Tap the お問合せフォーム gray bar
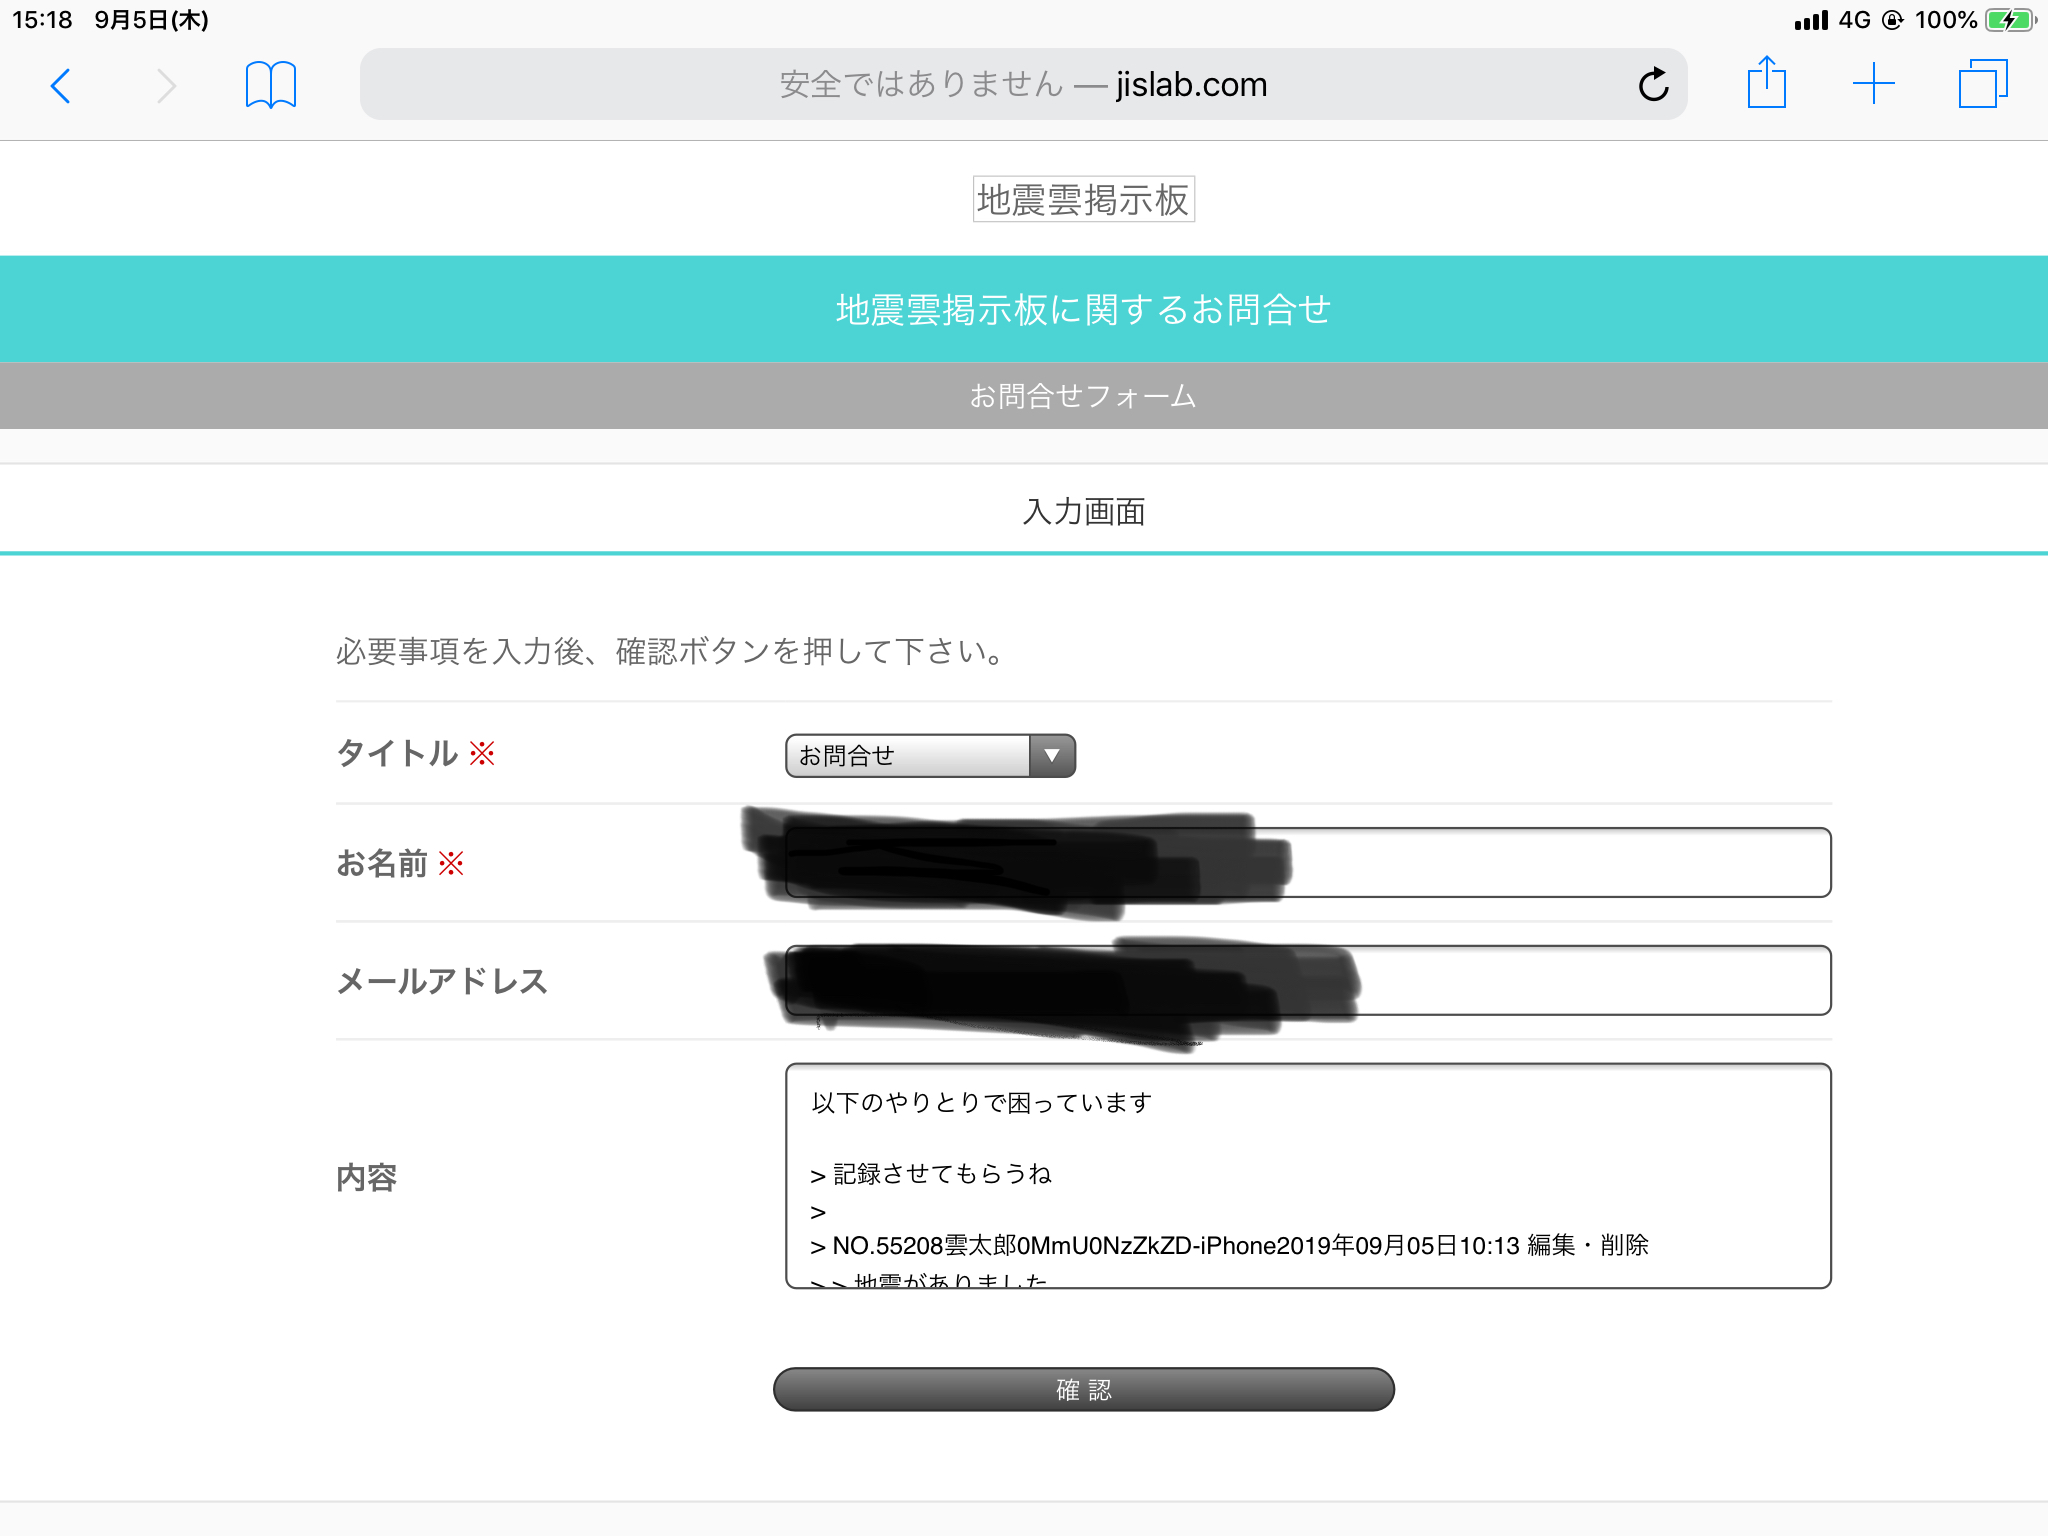 1083,396
